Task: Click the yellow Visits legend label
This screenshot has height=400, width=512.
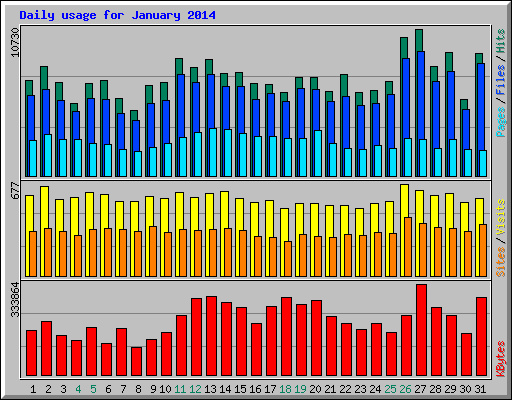Action: pyautogui.click(x=500, y=218)
